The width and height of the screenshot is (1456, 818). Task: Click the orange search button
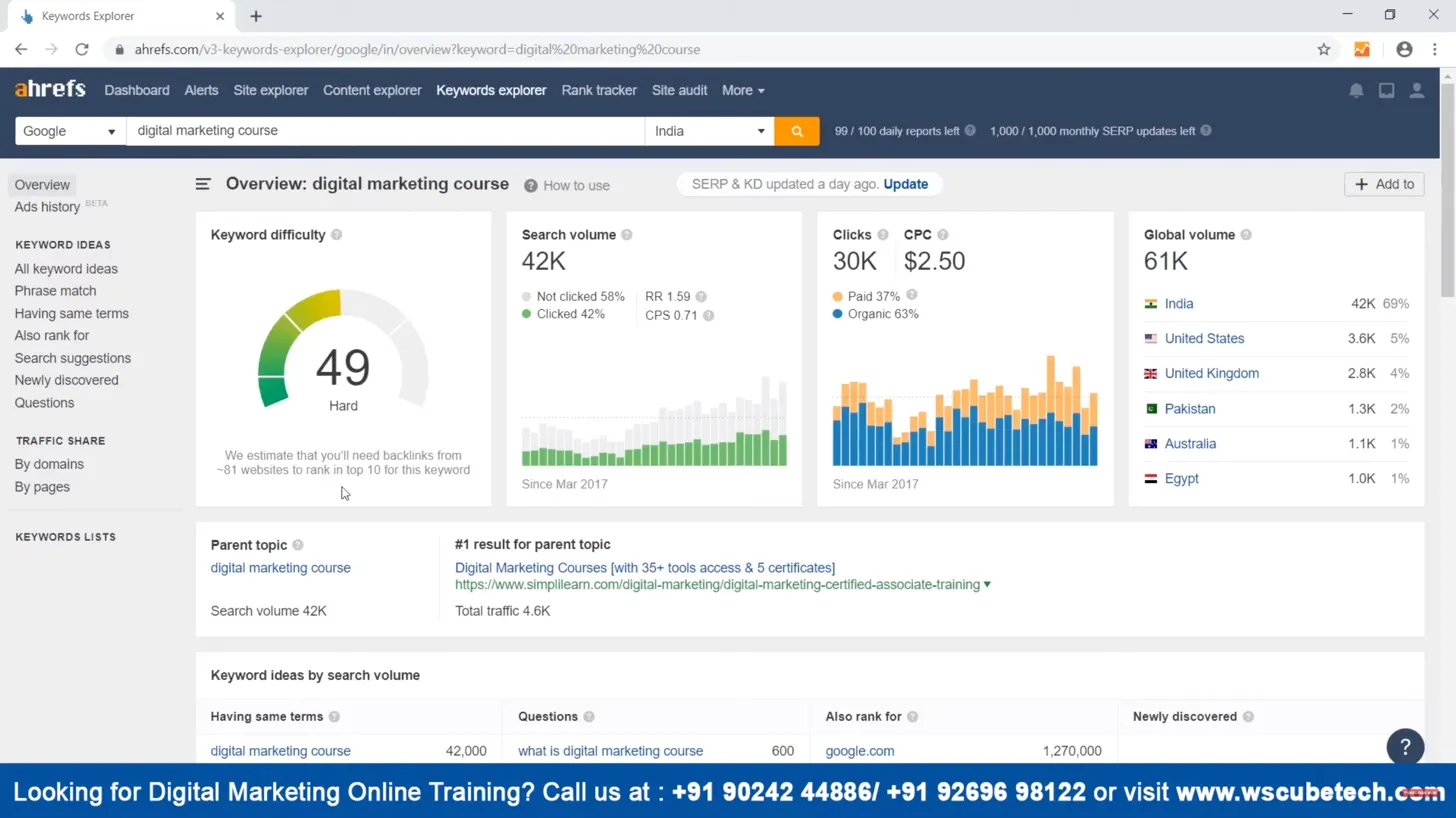pos(797,131)
